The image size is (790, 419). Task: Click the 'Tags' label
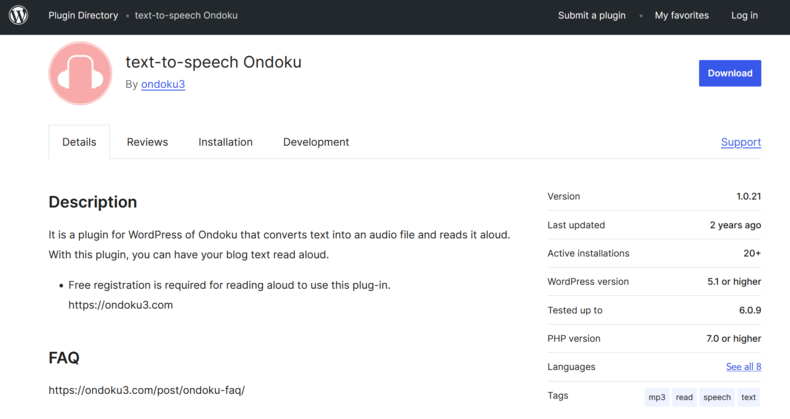coord(558,395)
